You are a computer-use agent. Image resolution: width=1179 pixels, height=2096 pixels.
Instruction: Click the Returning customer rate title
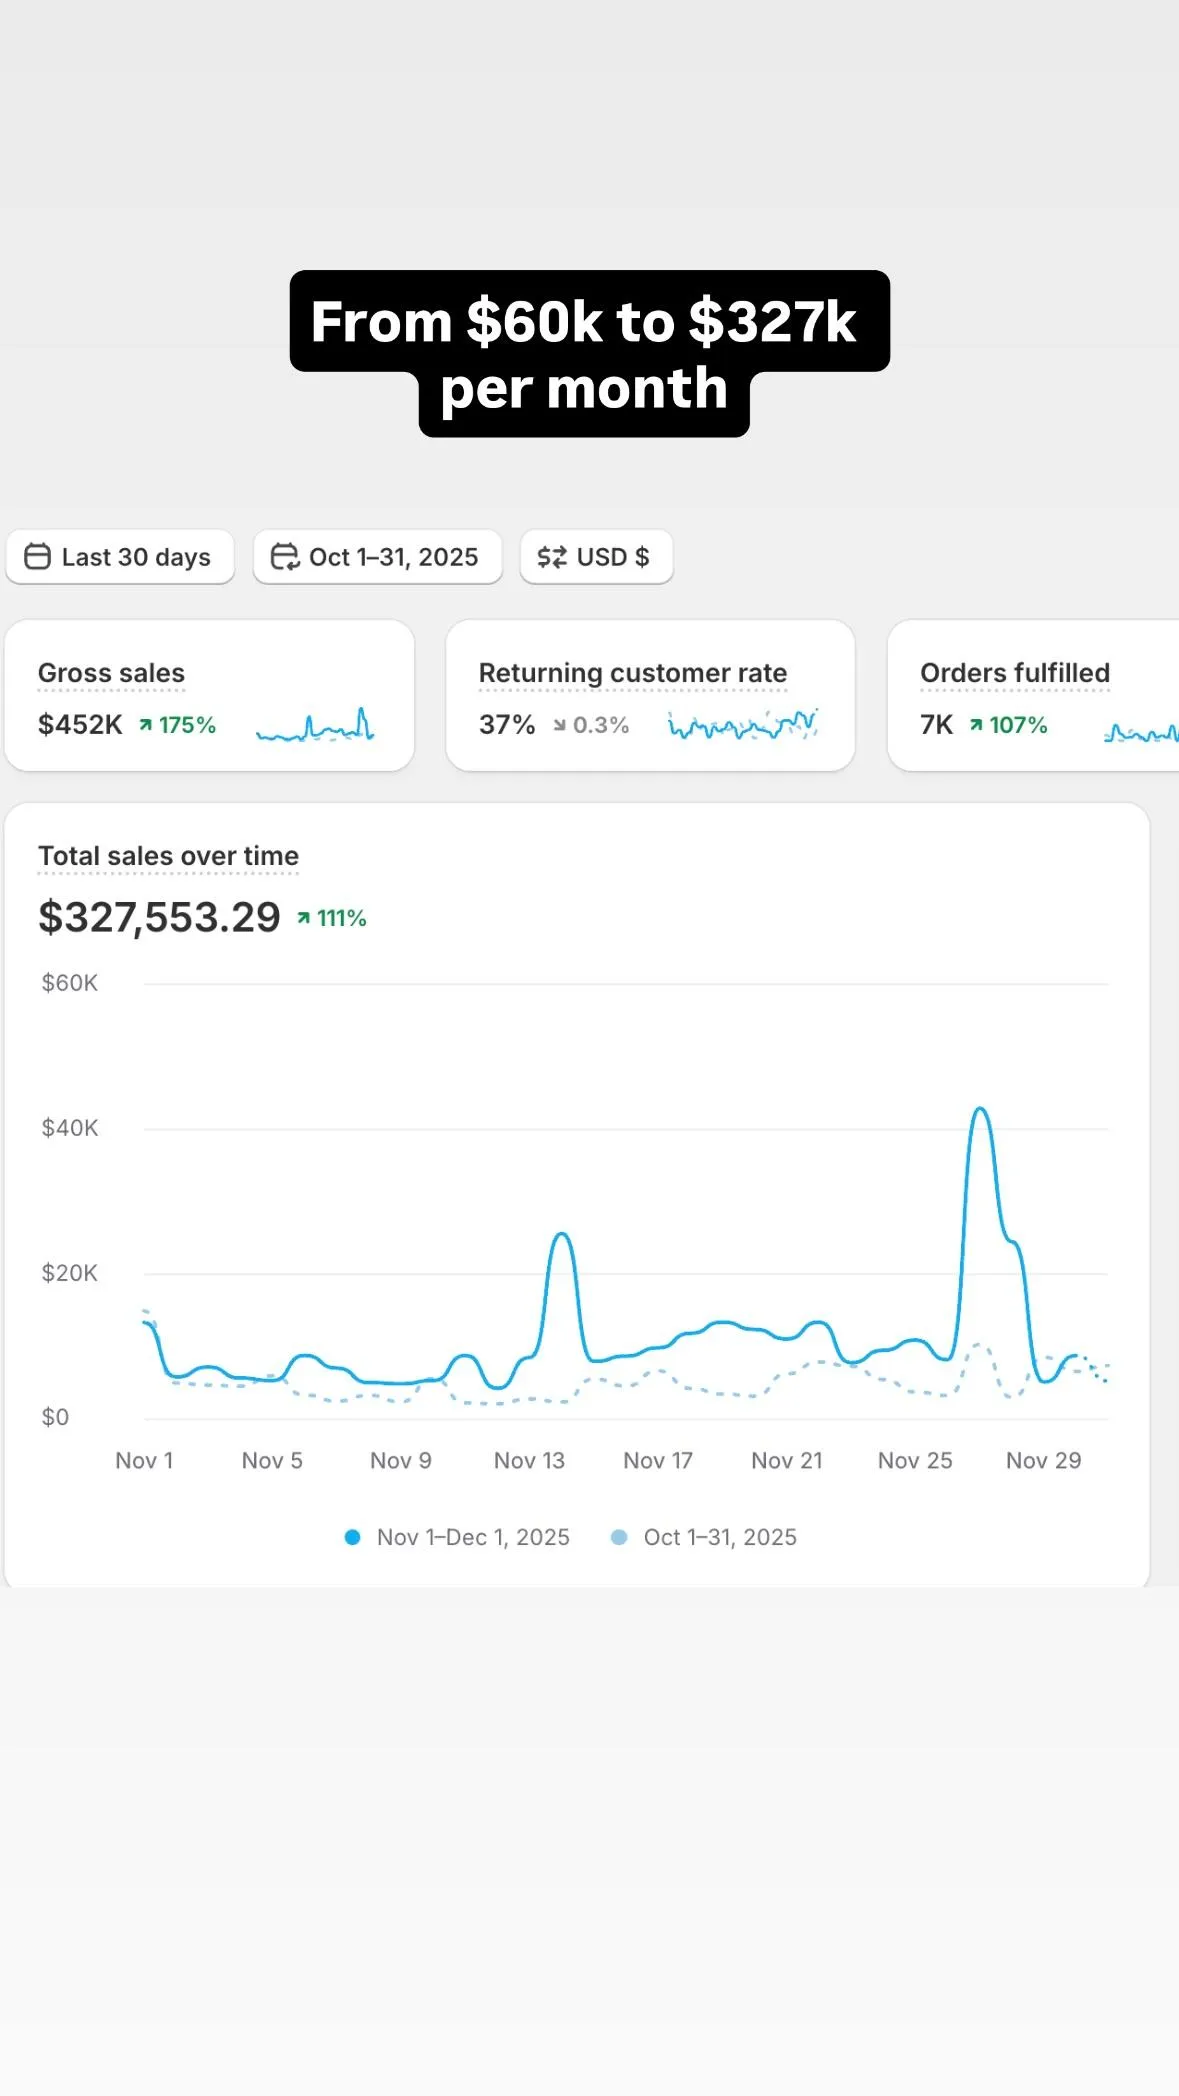[632, 673]
